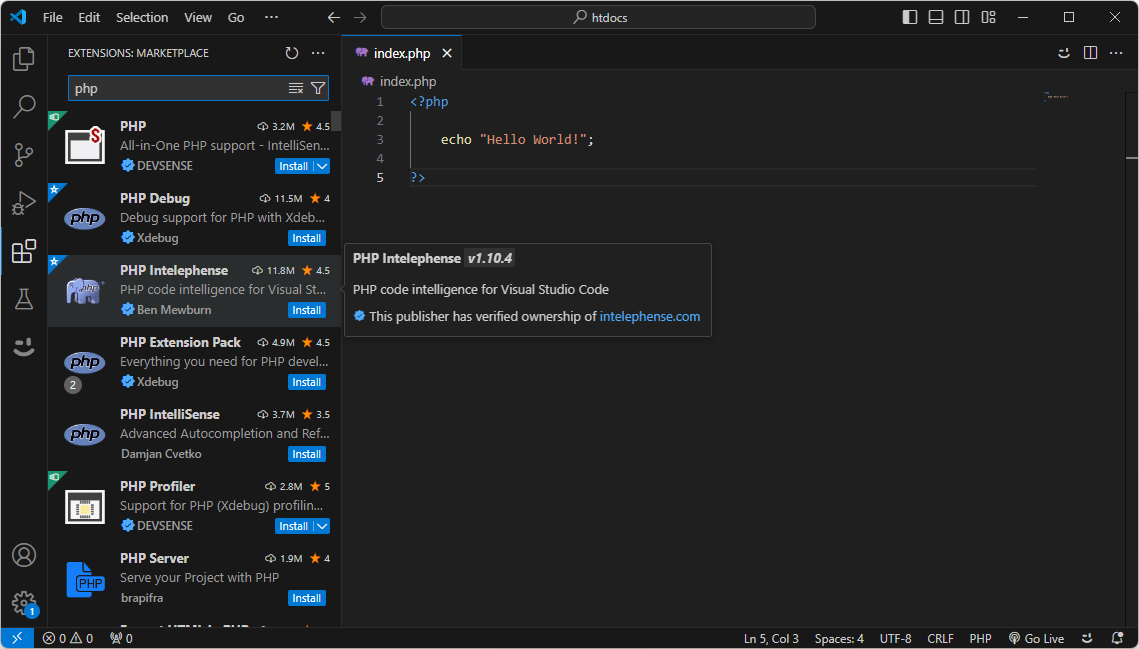The image size is (1139, 649).
Task: Open the Manage gear icon
Action: tap(24, 602)
